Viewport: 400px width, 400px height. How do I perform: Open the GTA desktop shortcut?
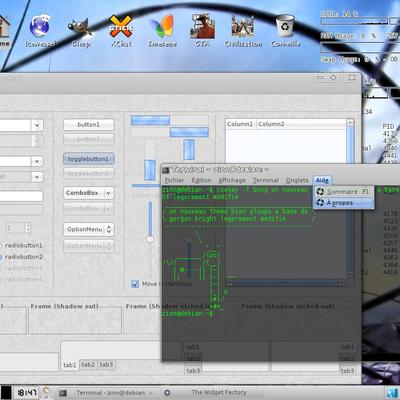(x=202, y=31)
